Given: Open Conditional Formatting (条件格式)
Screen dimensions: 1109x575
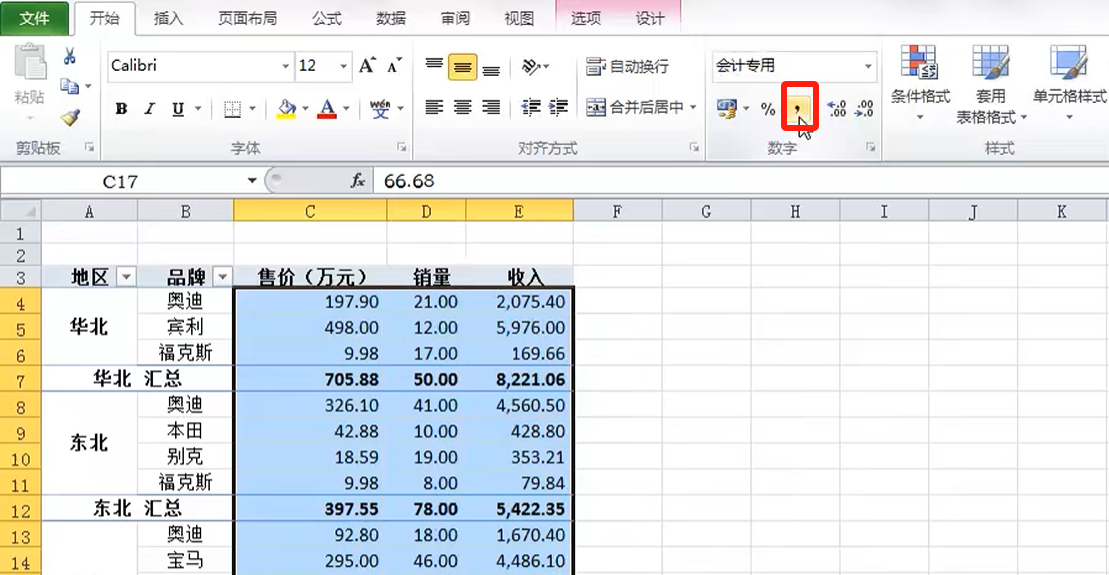Looking at the screenshot, I should (919, 83).
